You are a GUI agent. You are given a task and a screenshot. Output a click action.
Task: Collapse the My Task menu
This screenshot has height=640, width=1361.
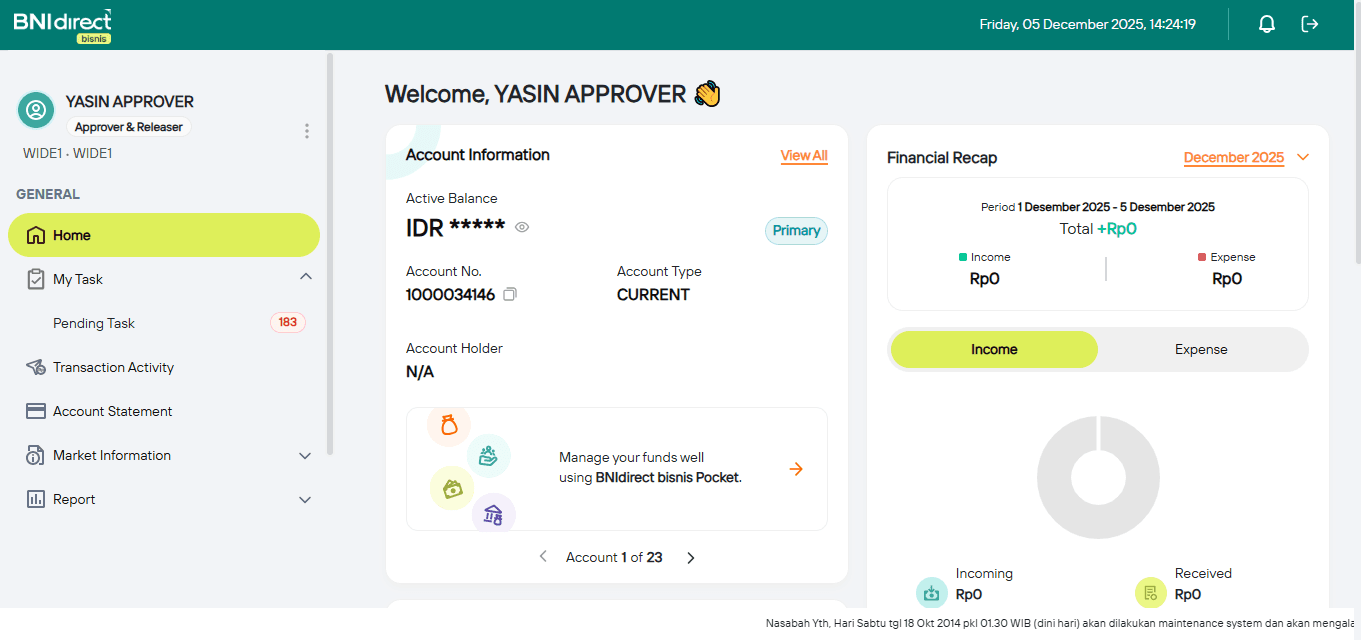point(306,276)
